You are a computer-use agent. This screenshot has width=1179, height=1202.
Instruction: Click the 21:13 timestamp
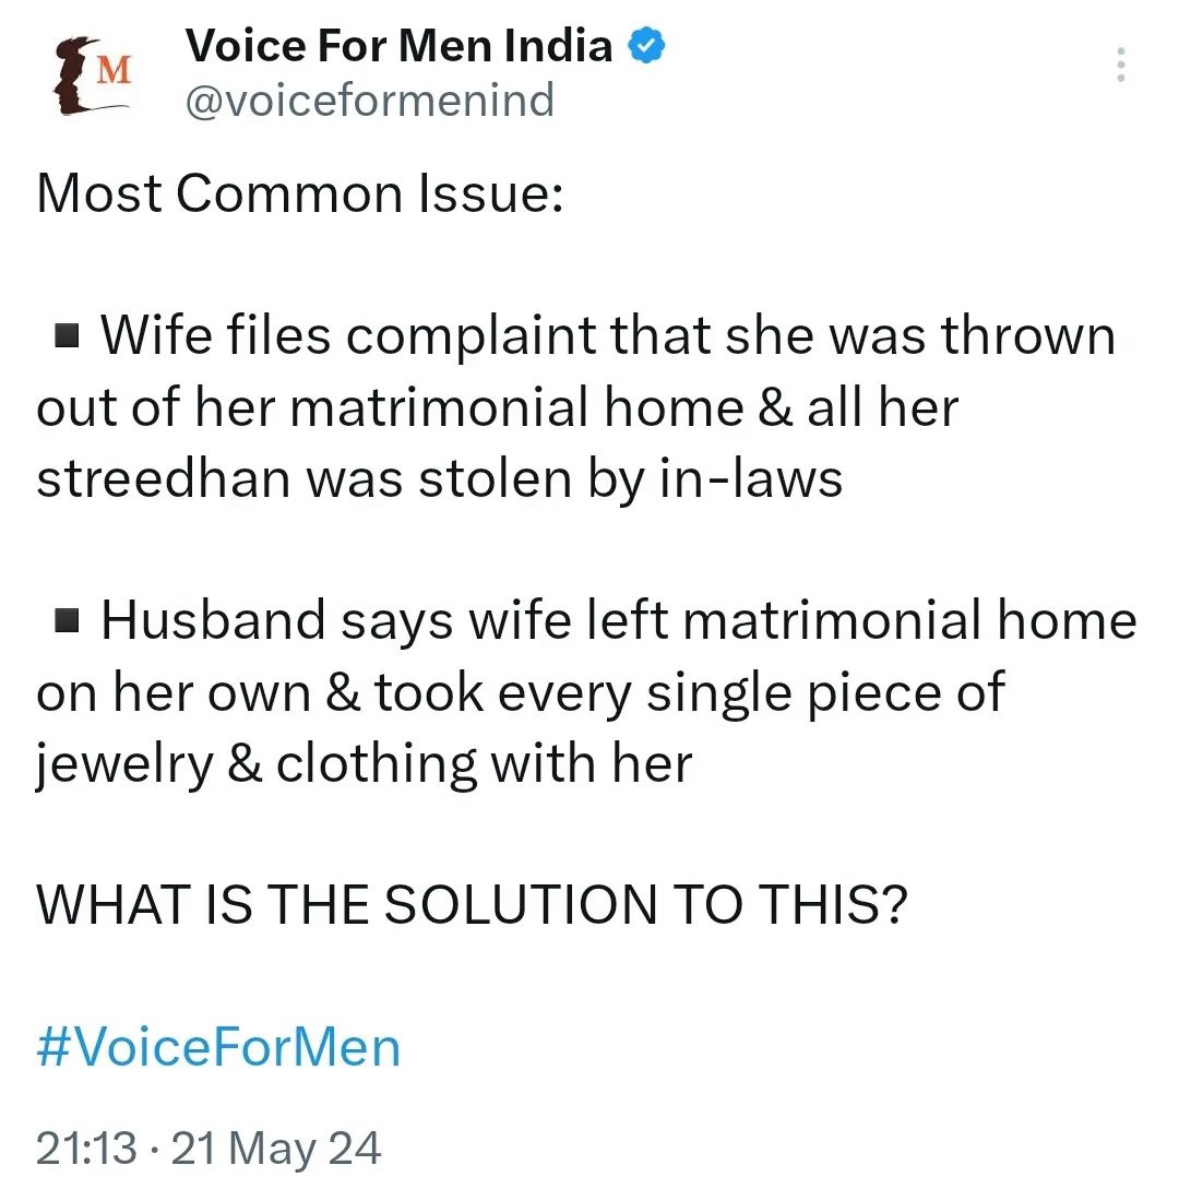pyautogui.click(x=86, y=1147)
